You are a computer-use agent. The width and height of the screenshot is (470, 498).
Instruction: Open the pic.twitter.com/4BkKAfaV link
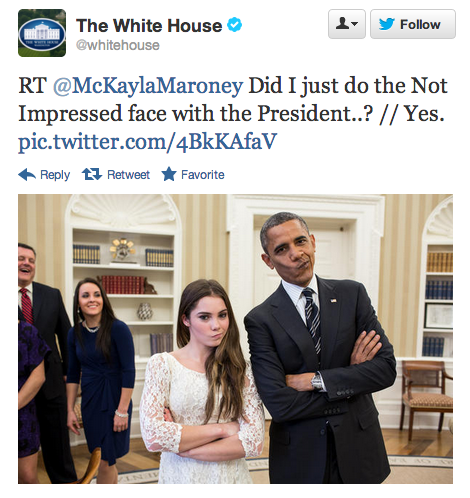click(147, 141)
